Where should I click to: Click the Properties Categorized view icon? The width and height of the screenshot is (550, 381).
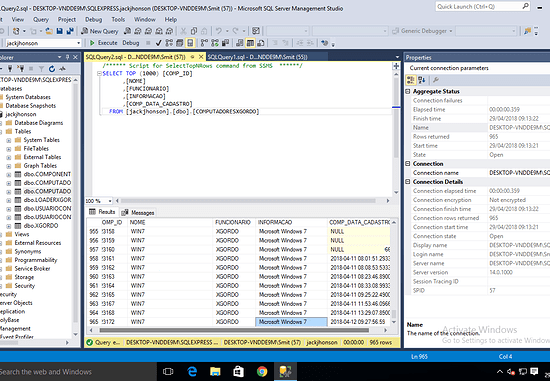[411, 80]
